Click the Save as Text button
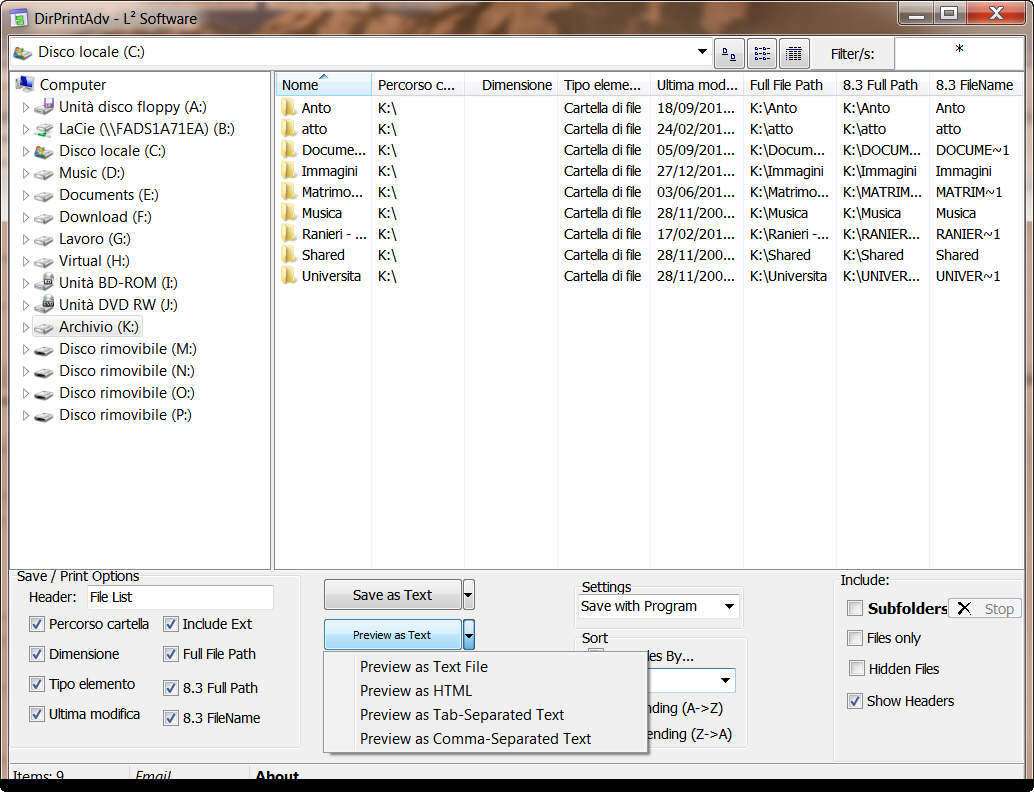 coord(392,595)
